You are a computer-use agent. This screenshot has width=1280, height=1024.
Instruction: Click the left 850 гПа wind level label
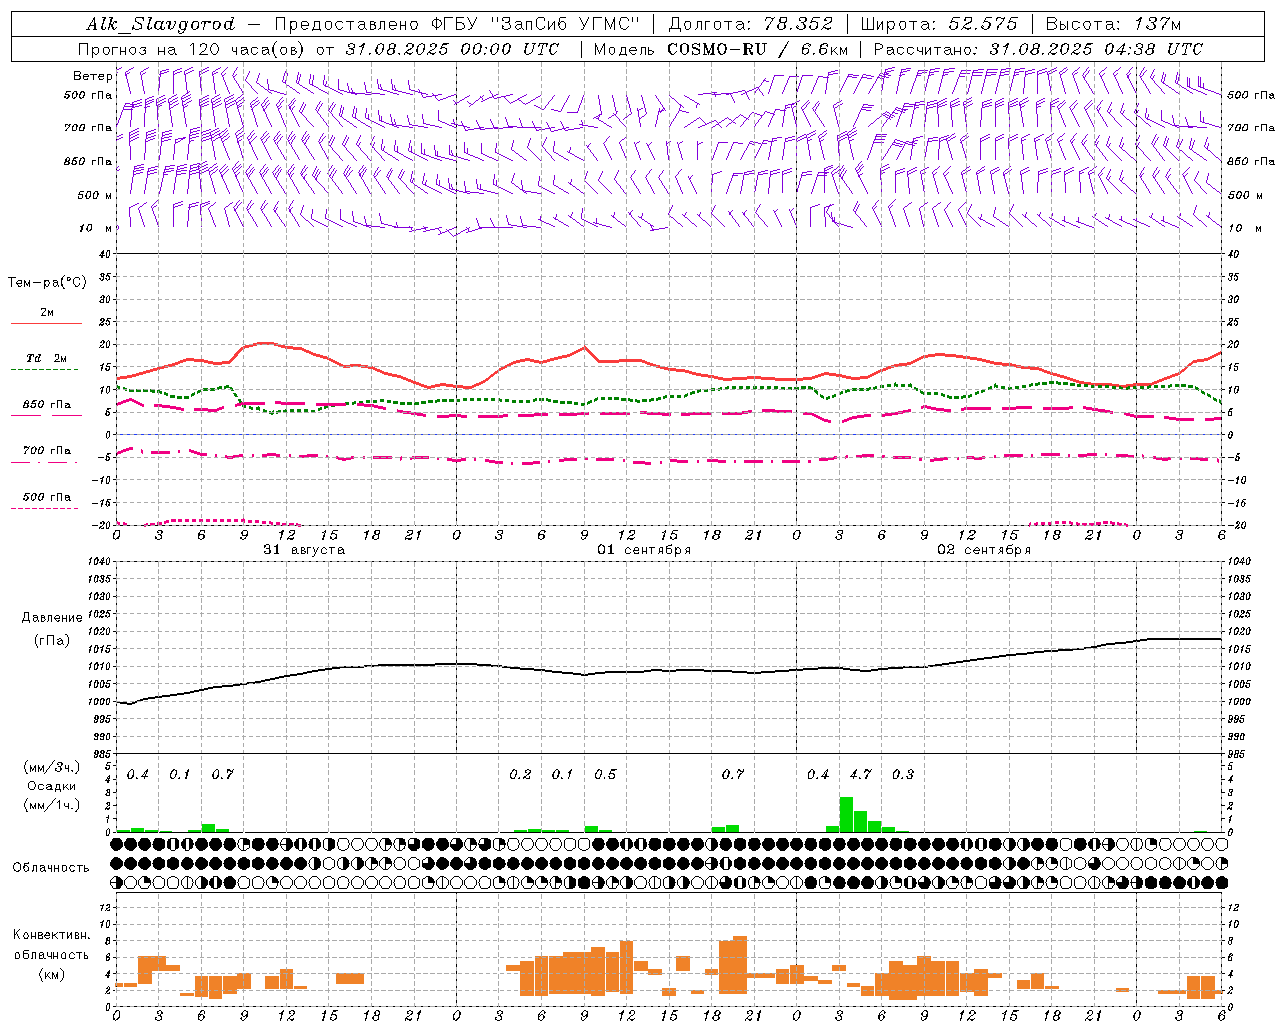click(x=88, y=161)
